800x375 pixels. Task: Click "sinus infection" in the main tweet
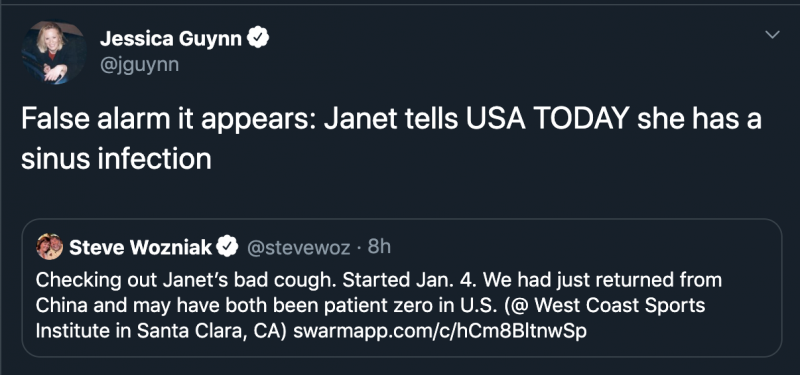point(116,159)
